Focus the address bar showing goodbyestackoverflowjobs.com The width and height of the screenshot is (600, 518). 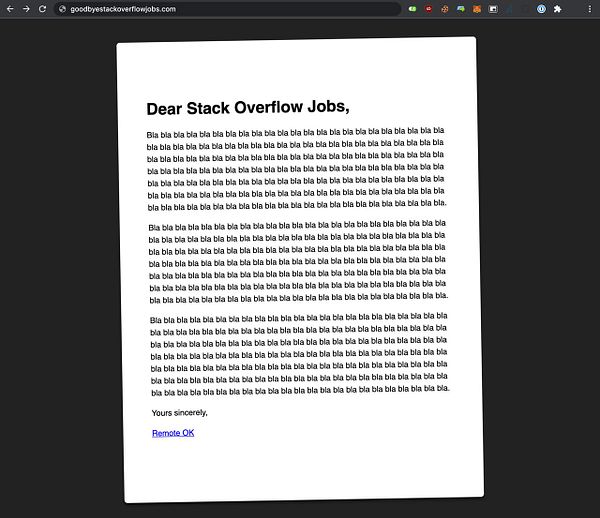click(x=228, y=9)
